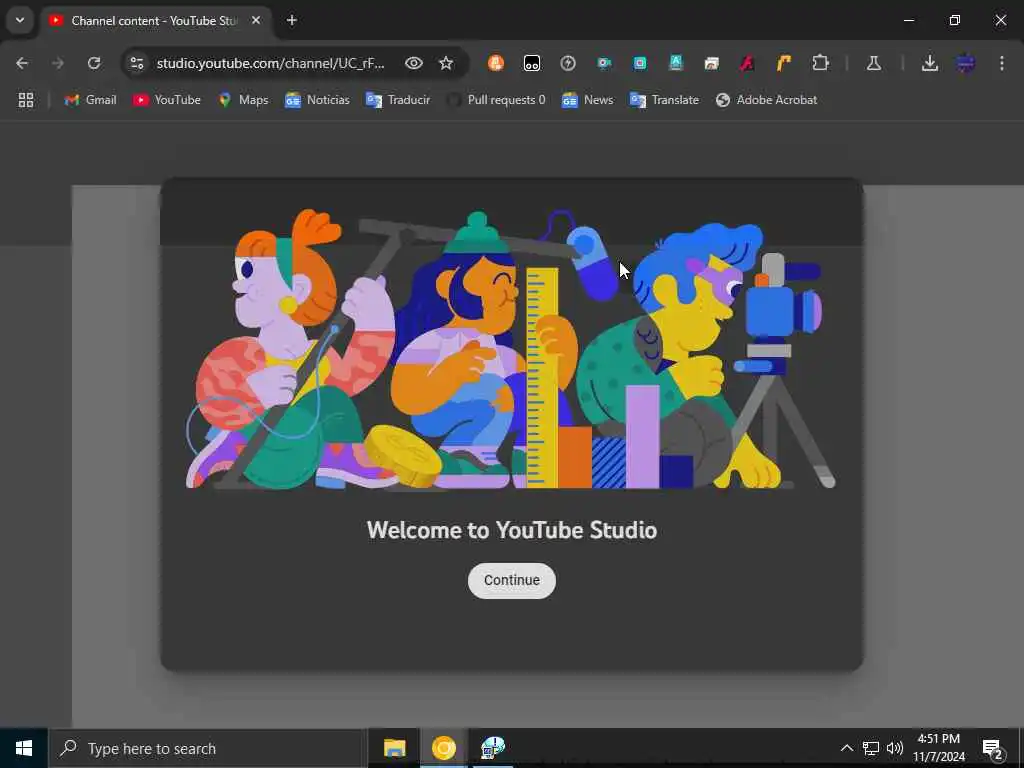Click the Continue button in welcome dialog
Screen dimensions: 1024x768
click(x=511, y=580)
